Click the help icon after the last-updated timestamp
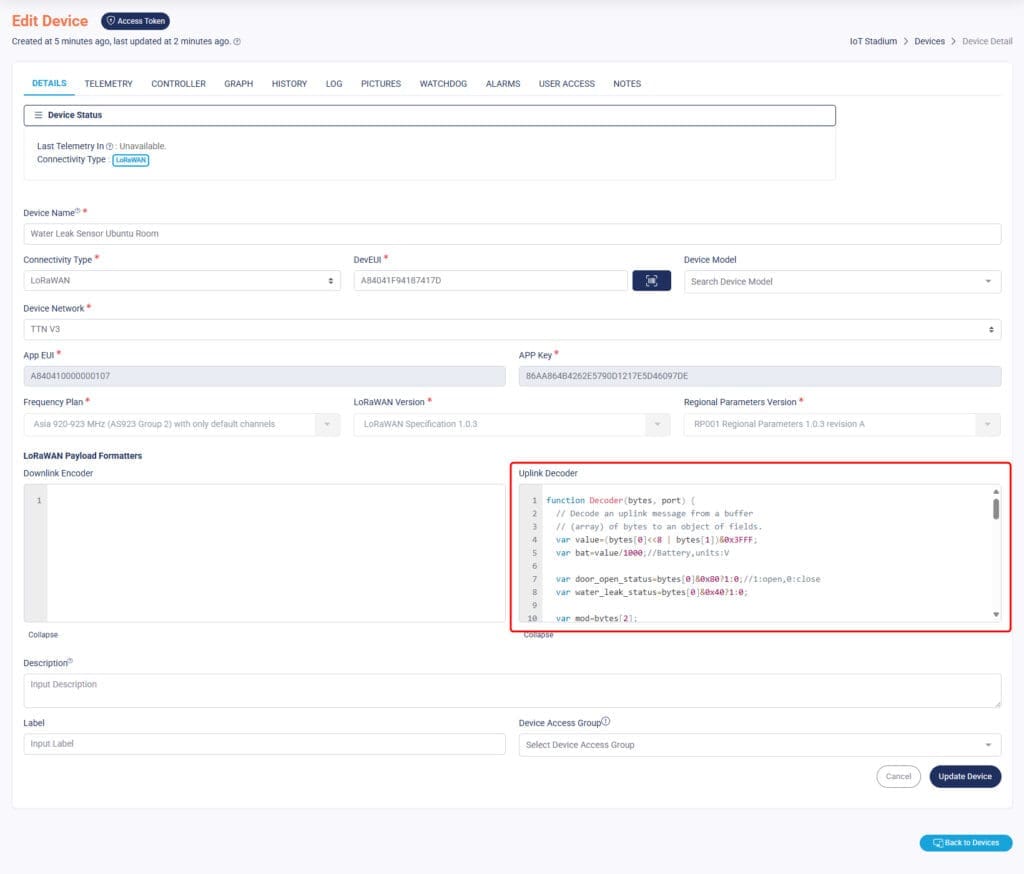 pos(237,42)
